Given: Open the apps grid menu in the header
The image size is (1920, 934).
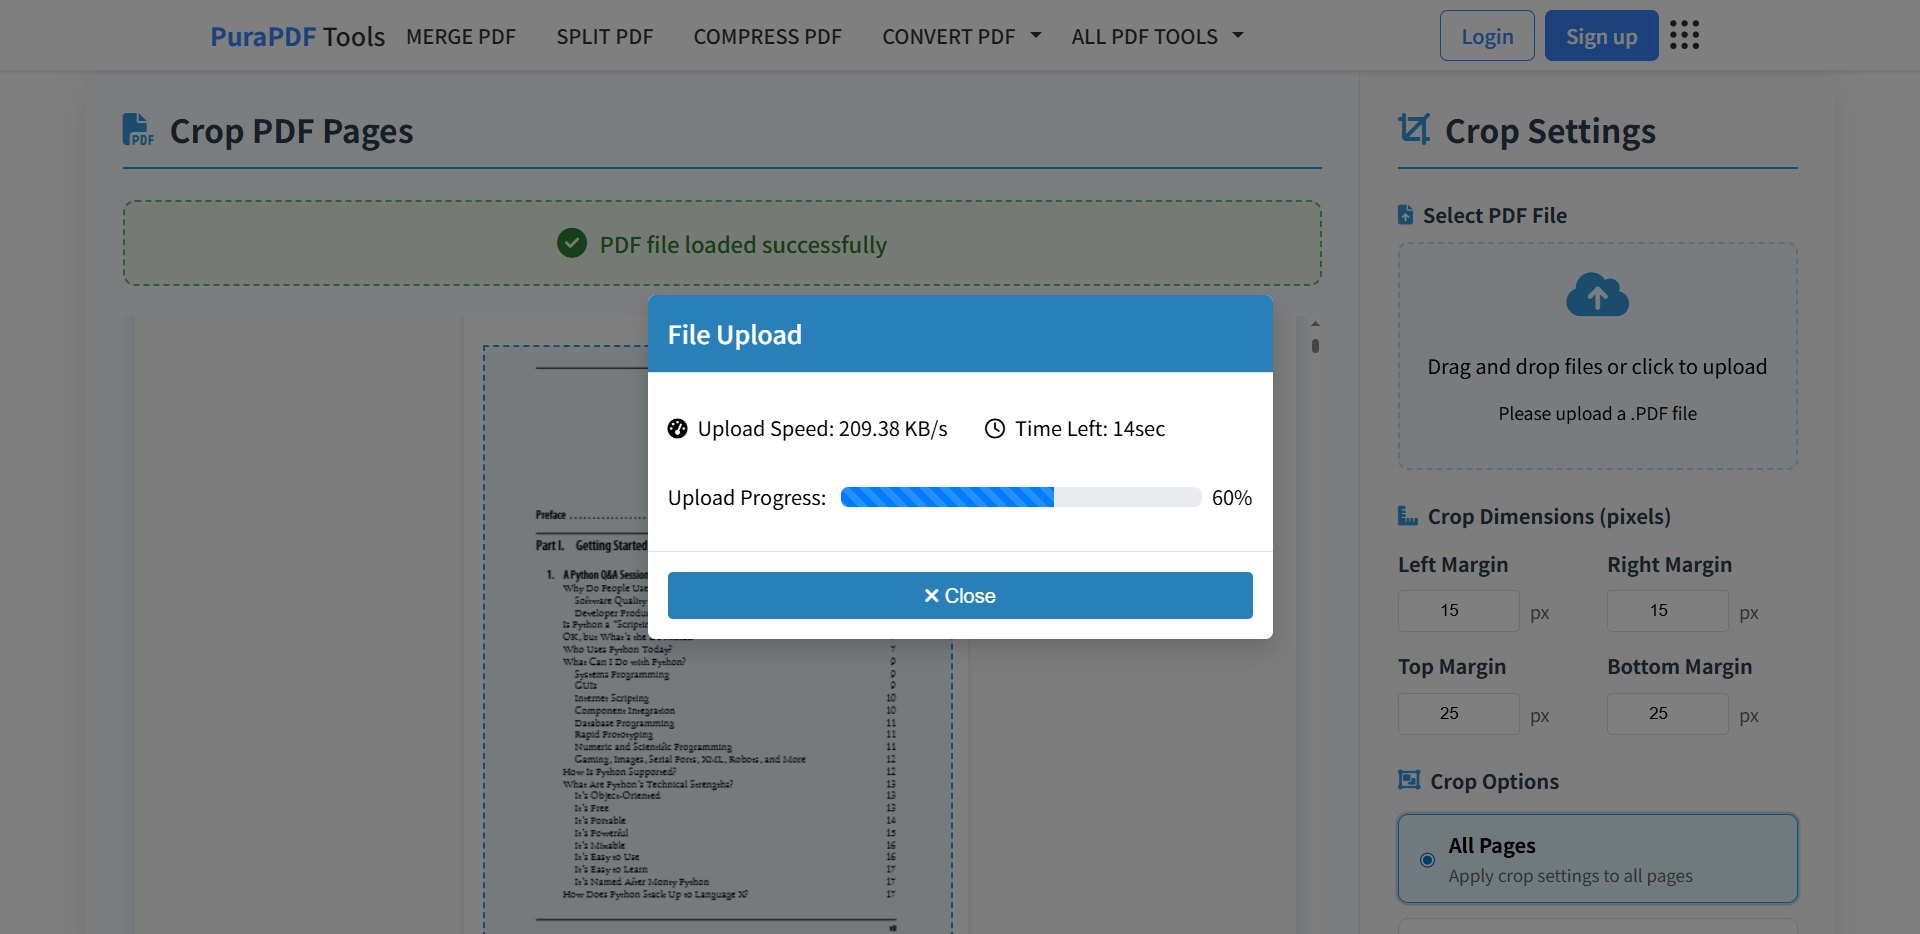Looking at the screenshot, I should coord(1686,35).
